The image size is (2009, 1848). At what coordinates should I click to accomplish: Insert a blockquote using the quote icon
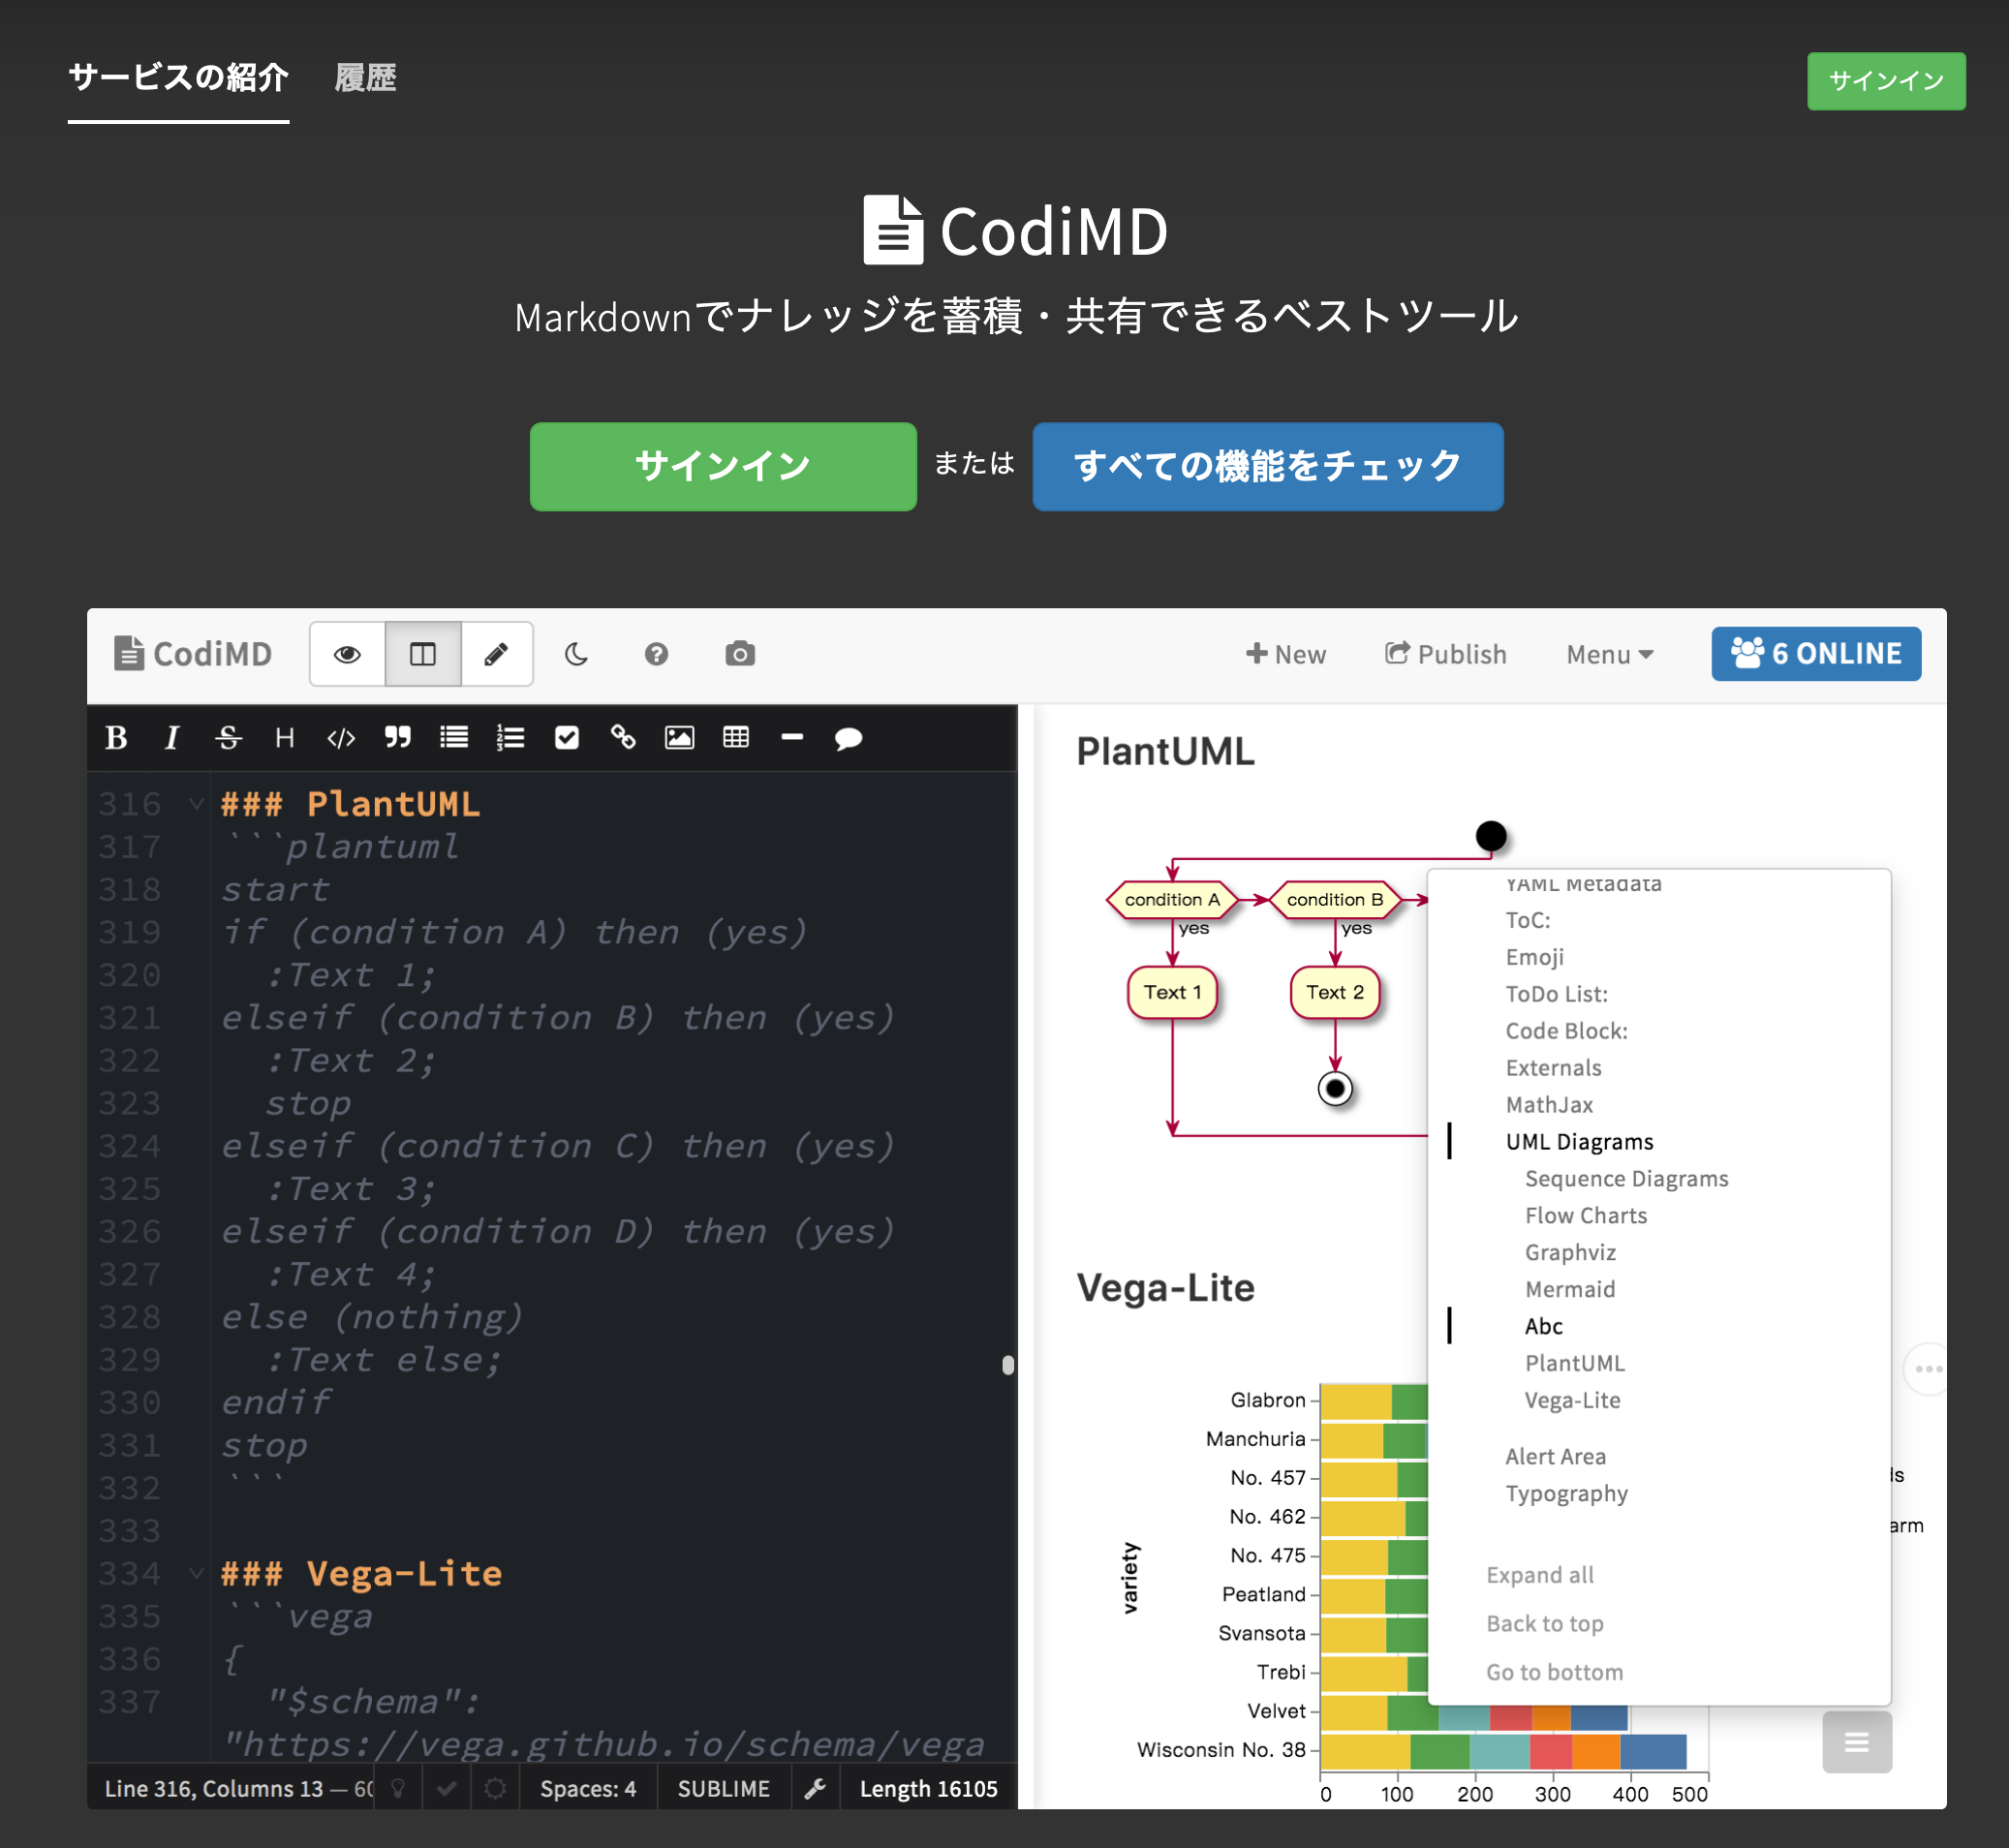[x=397, y=738]
